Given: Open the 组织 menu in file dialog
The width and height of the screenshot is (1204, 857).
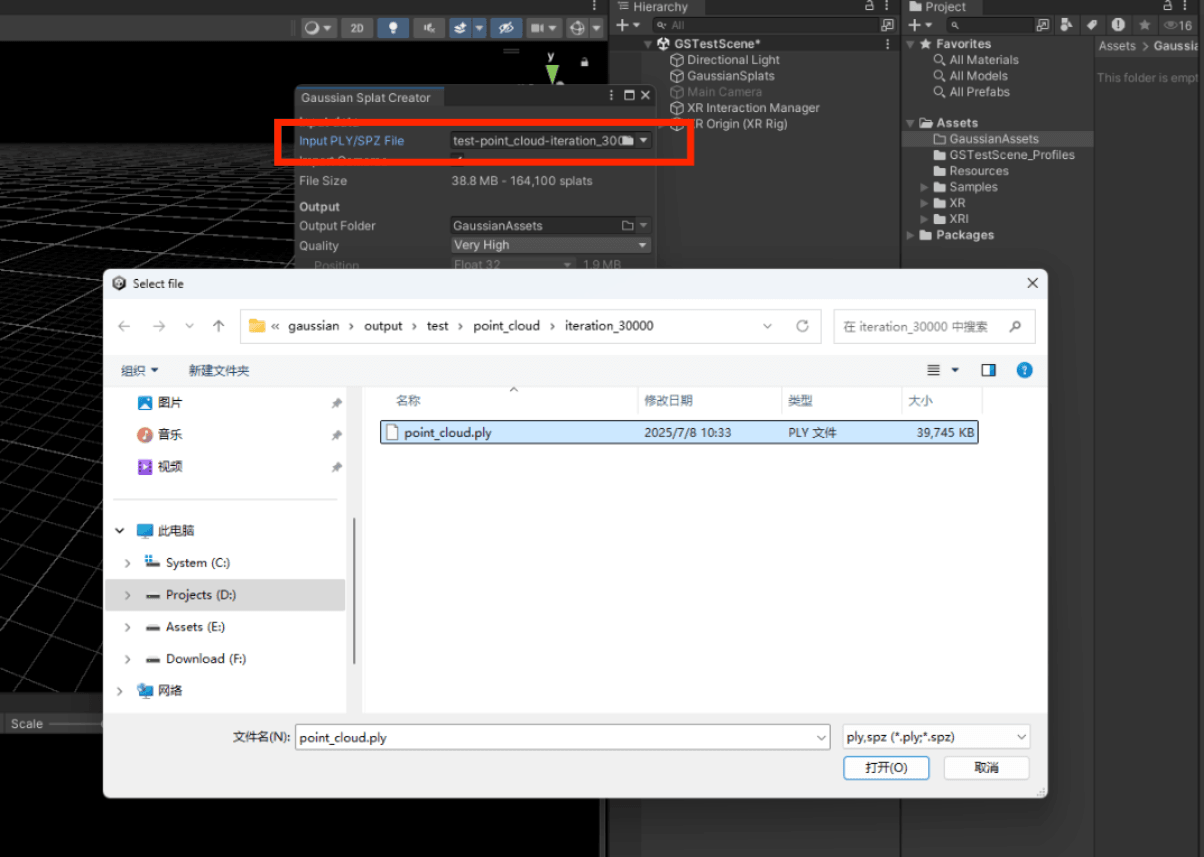Looking at the screenshot, I should click(139, 370).
